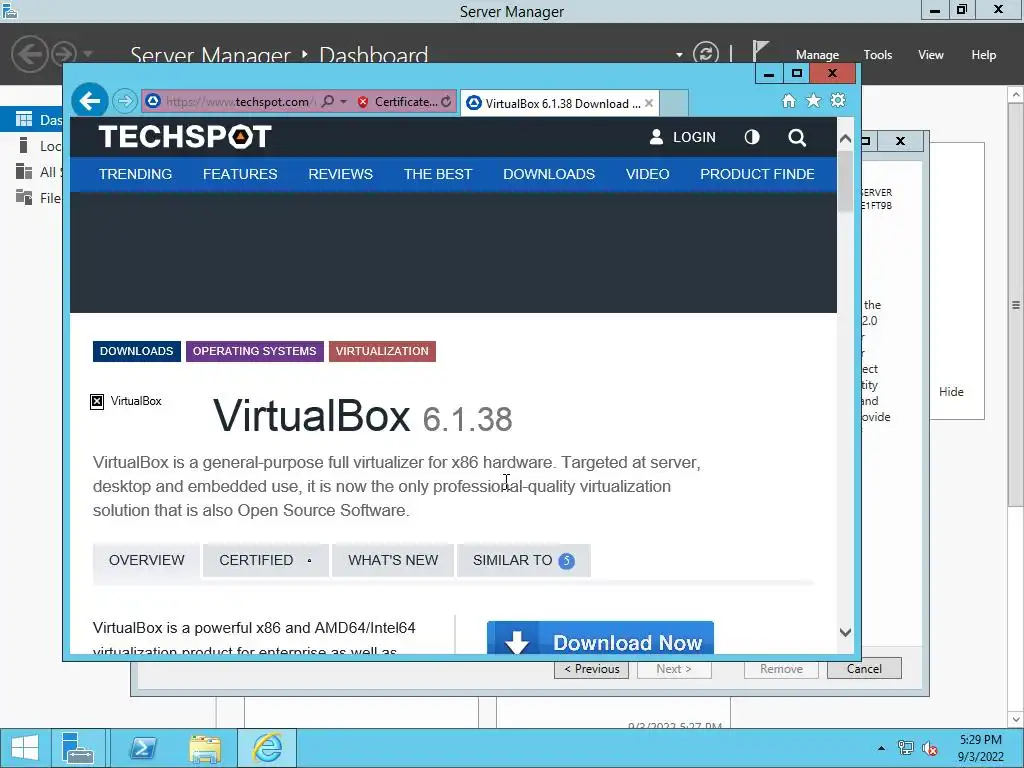
Task: Open THE BEST menu item
Action: click(438, 174)
